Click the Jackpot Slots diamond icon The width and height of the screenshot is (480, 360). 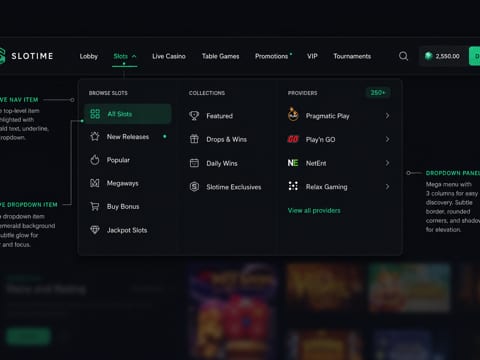(x=95, y=230)
